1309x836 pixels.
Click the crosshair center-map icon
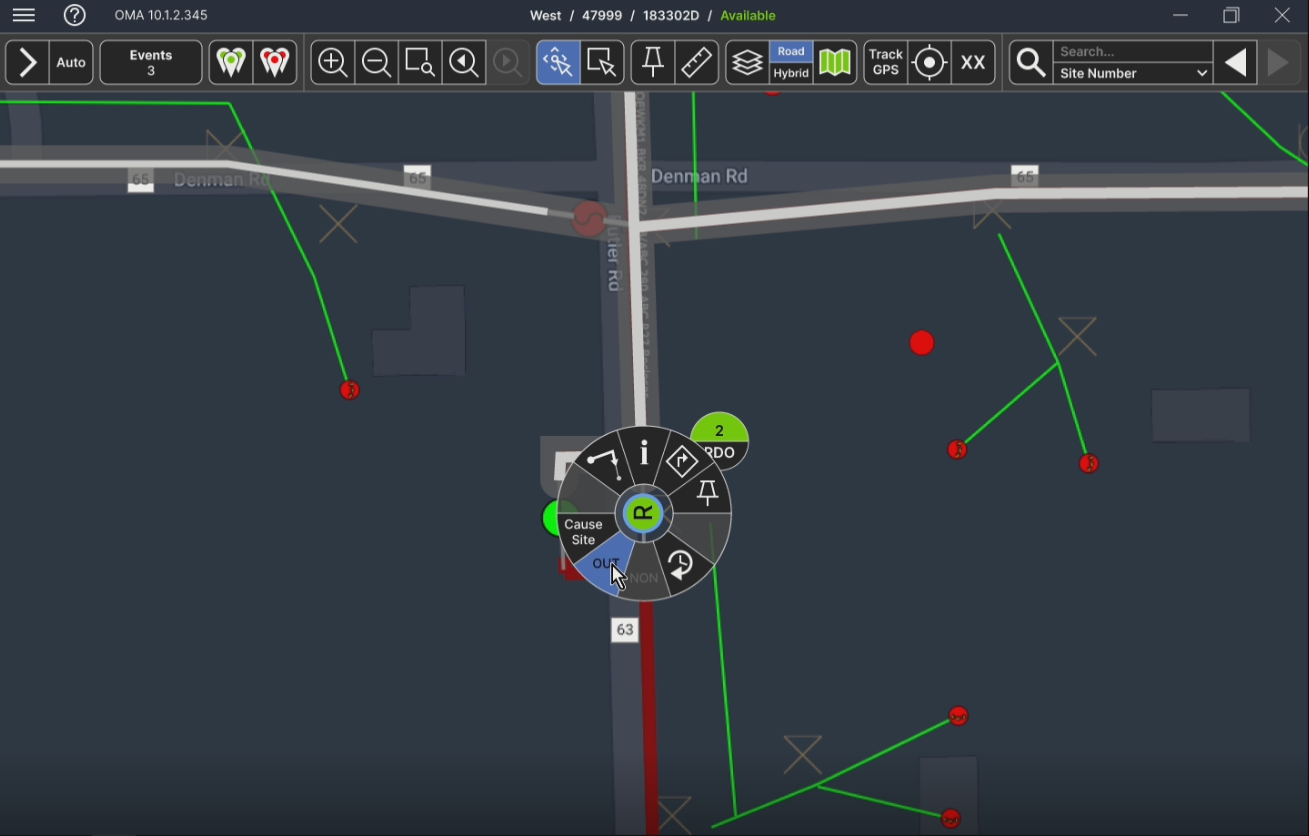click(929, 61)
